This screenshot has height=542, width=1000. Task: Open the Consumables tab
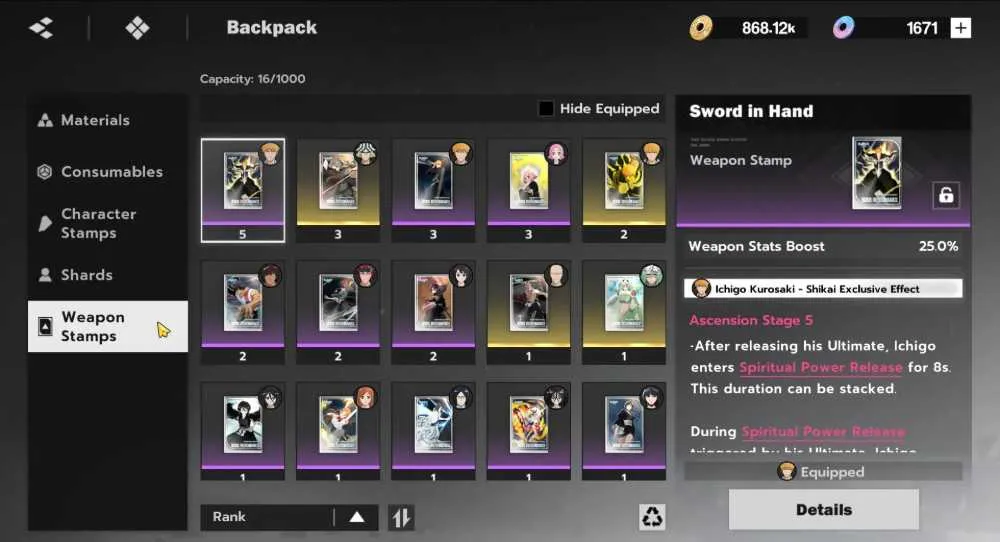(x=108, y=172)
